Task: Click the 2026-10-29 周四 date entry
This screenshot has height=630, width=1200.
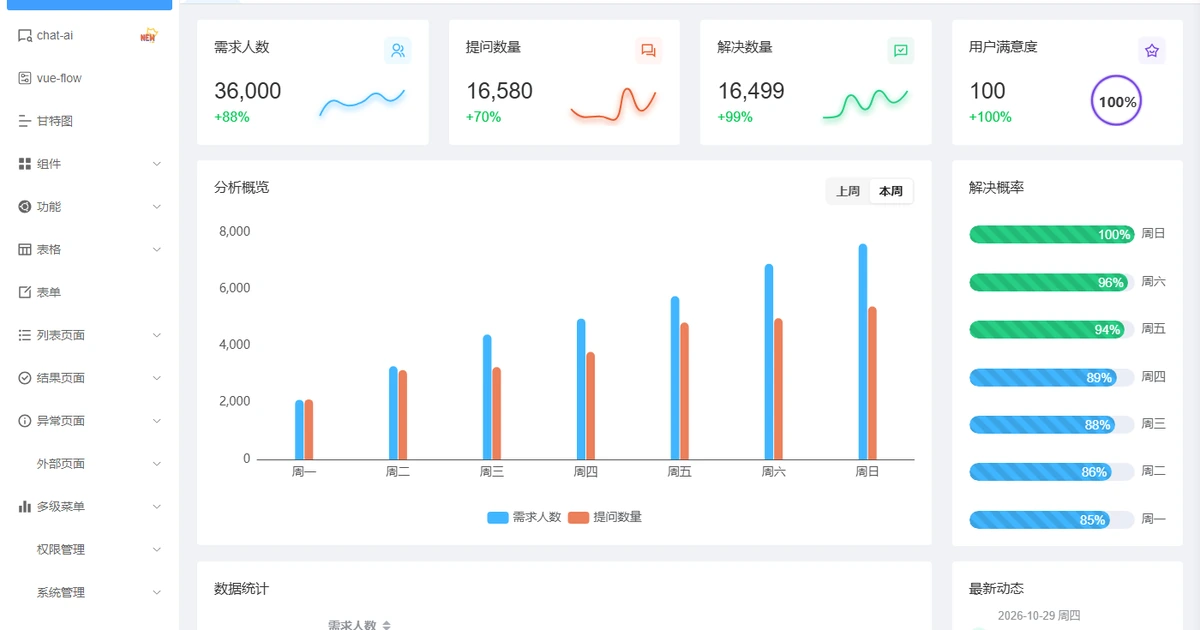Action: [1039, 616]
